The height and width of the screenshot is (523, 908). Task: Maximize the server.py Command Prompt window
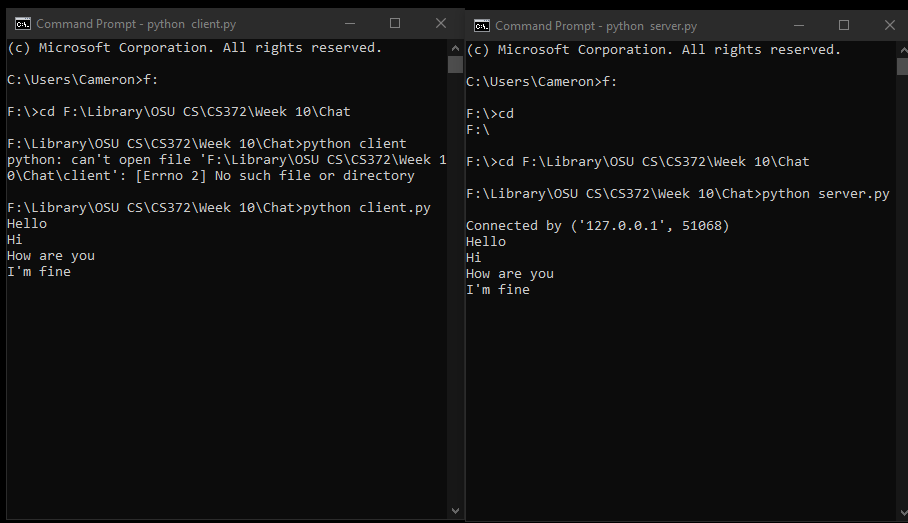(x=844, y=25)
